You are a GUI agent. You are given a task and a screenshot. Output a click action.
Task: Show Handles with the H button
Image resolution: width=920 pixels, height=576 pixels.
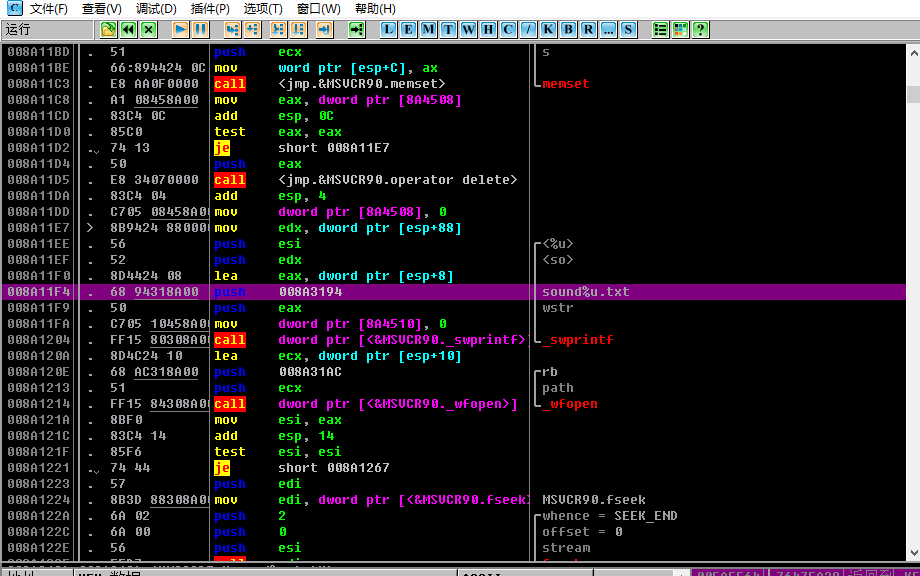coord(488,29)
